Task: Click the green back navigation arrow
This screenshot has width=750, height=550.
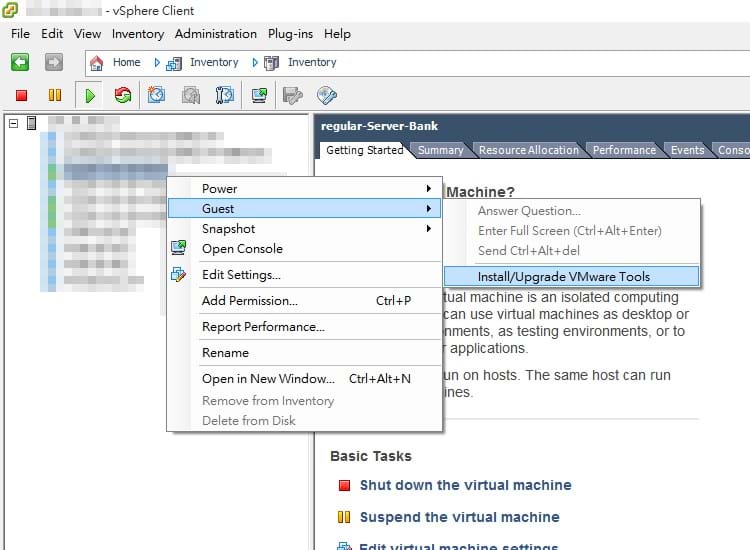Action: pos(20,62)
